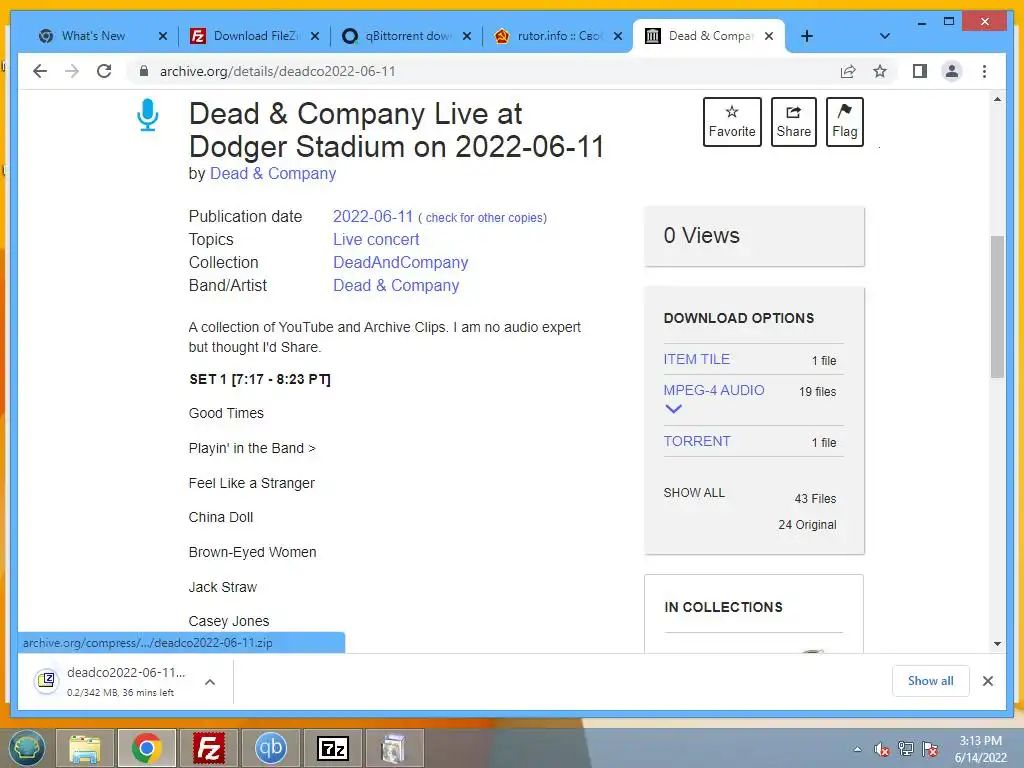Click the Action Center flag icon
Image resolution: width=1024 pixels, height=768 pixels.
pos(930,749)
